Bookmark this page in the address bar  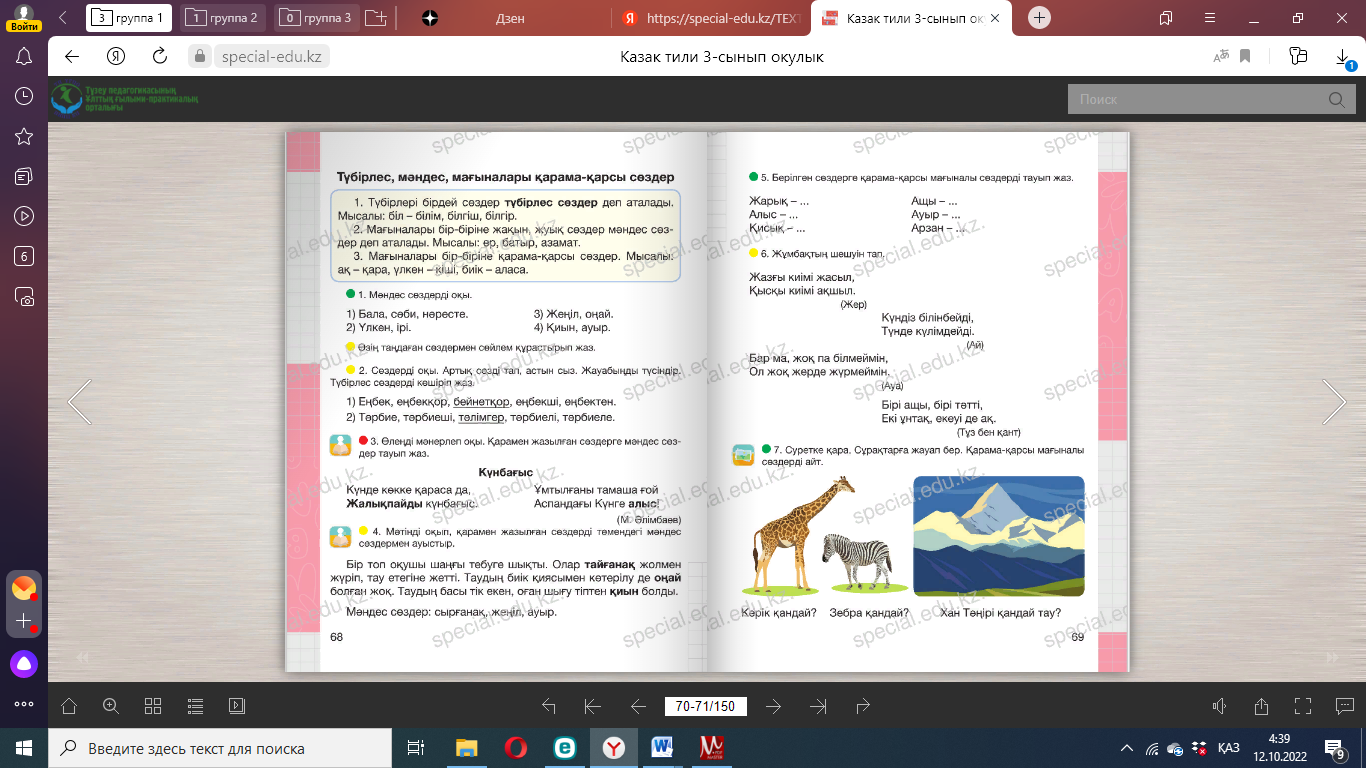point(1246,57)
